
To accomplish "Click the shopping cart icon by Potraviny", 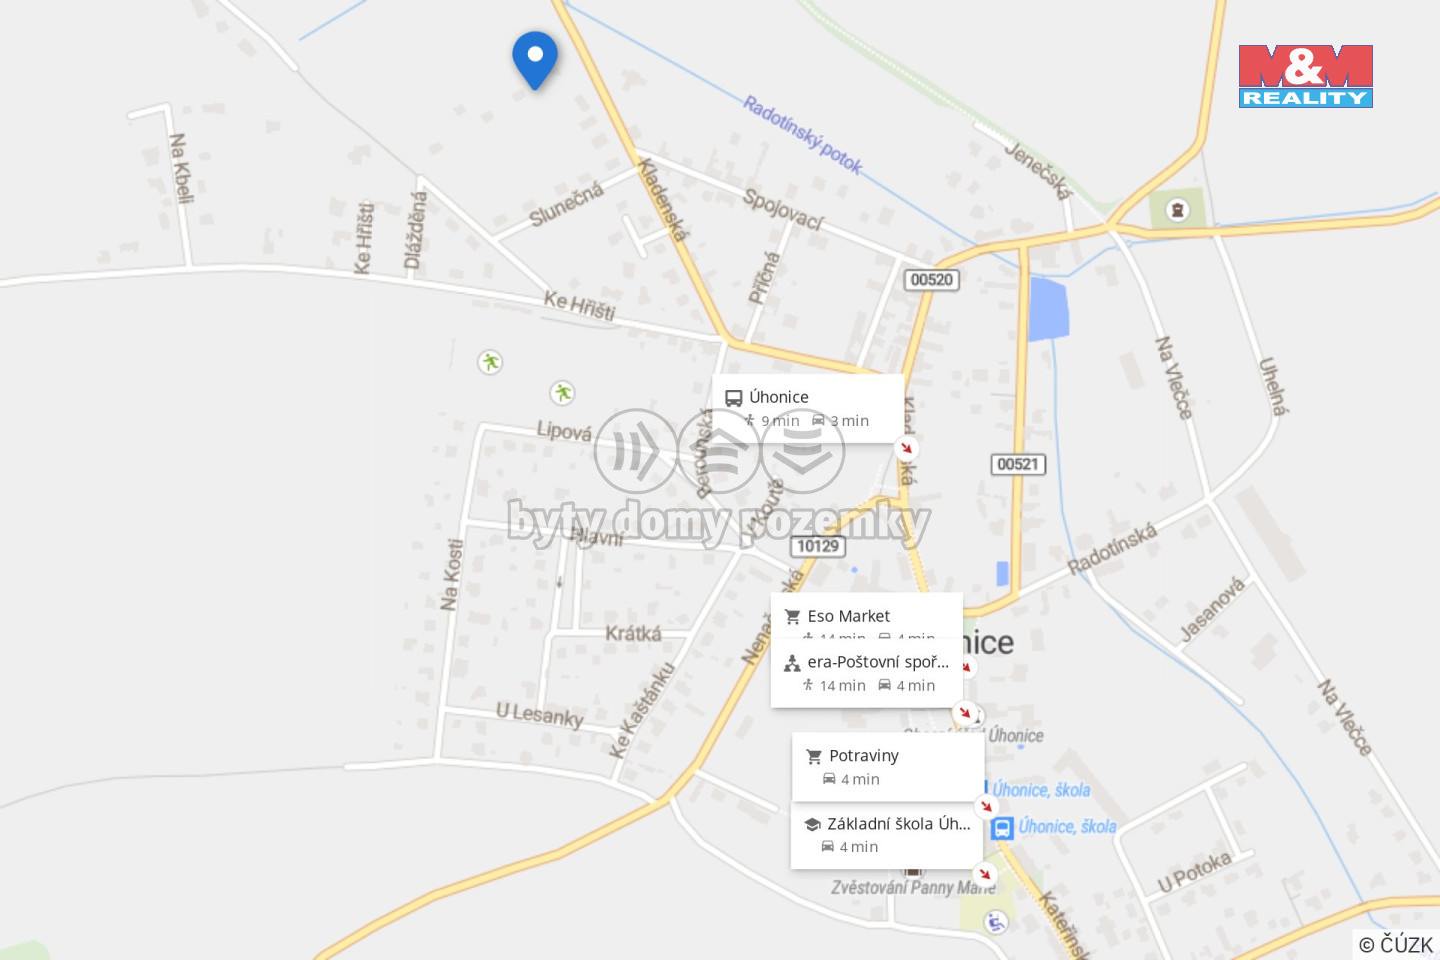I will click(814, 756).
